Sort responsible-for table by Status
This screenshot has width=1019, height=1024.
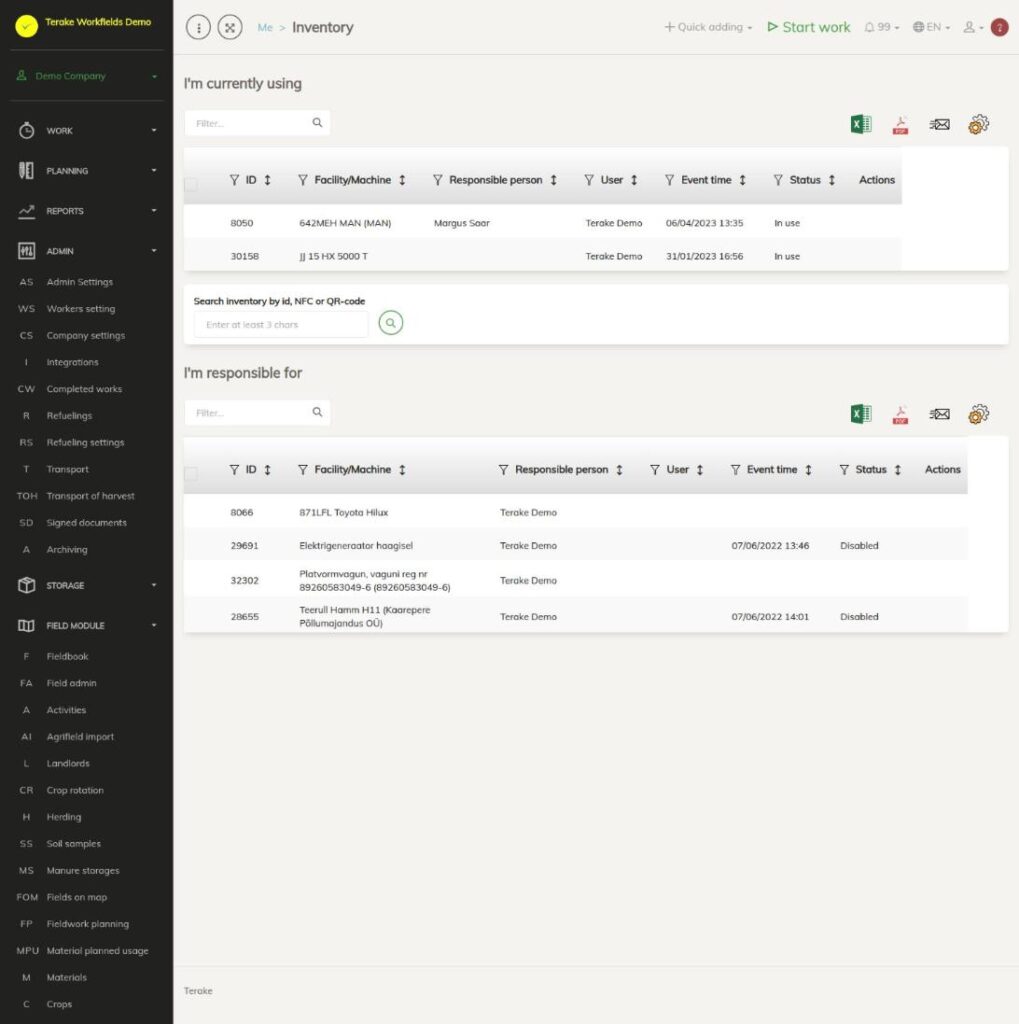point(898,470)
